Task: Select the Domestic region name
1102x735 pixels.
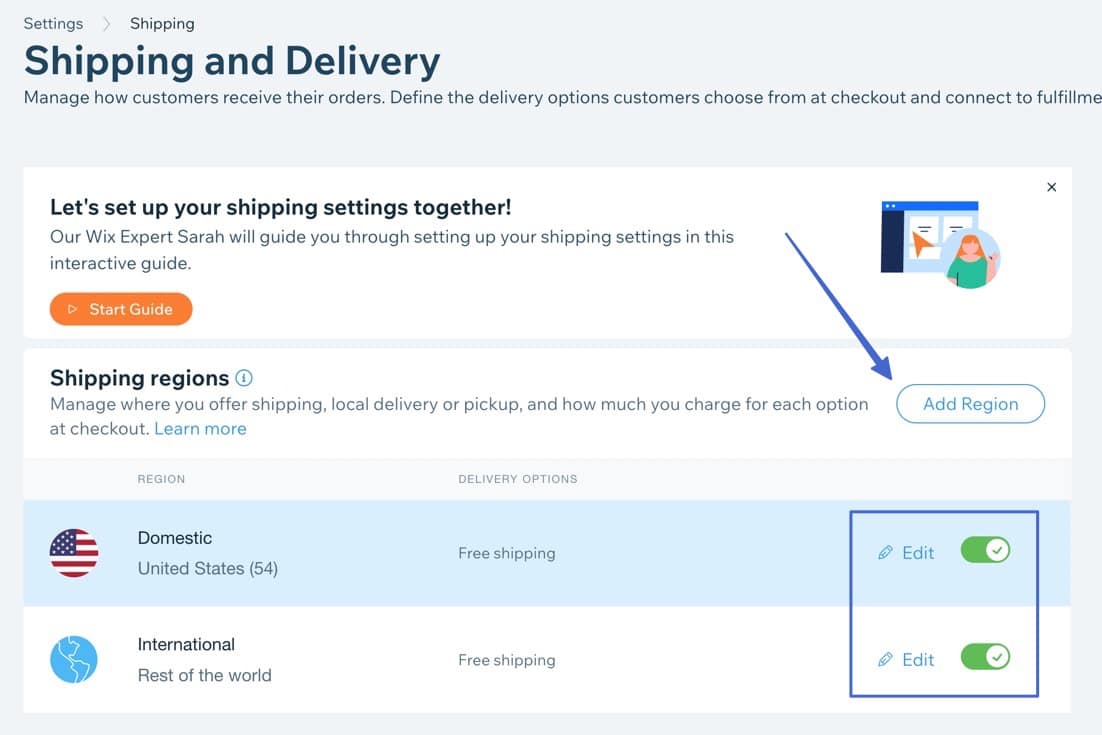Action: click(175, 538)
